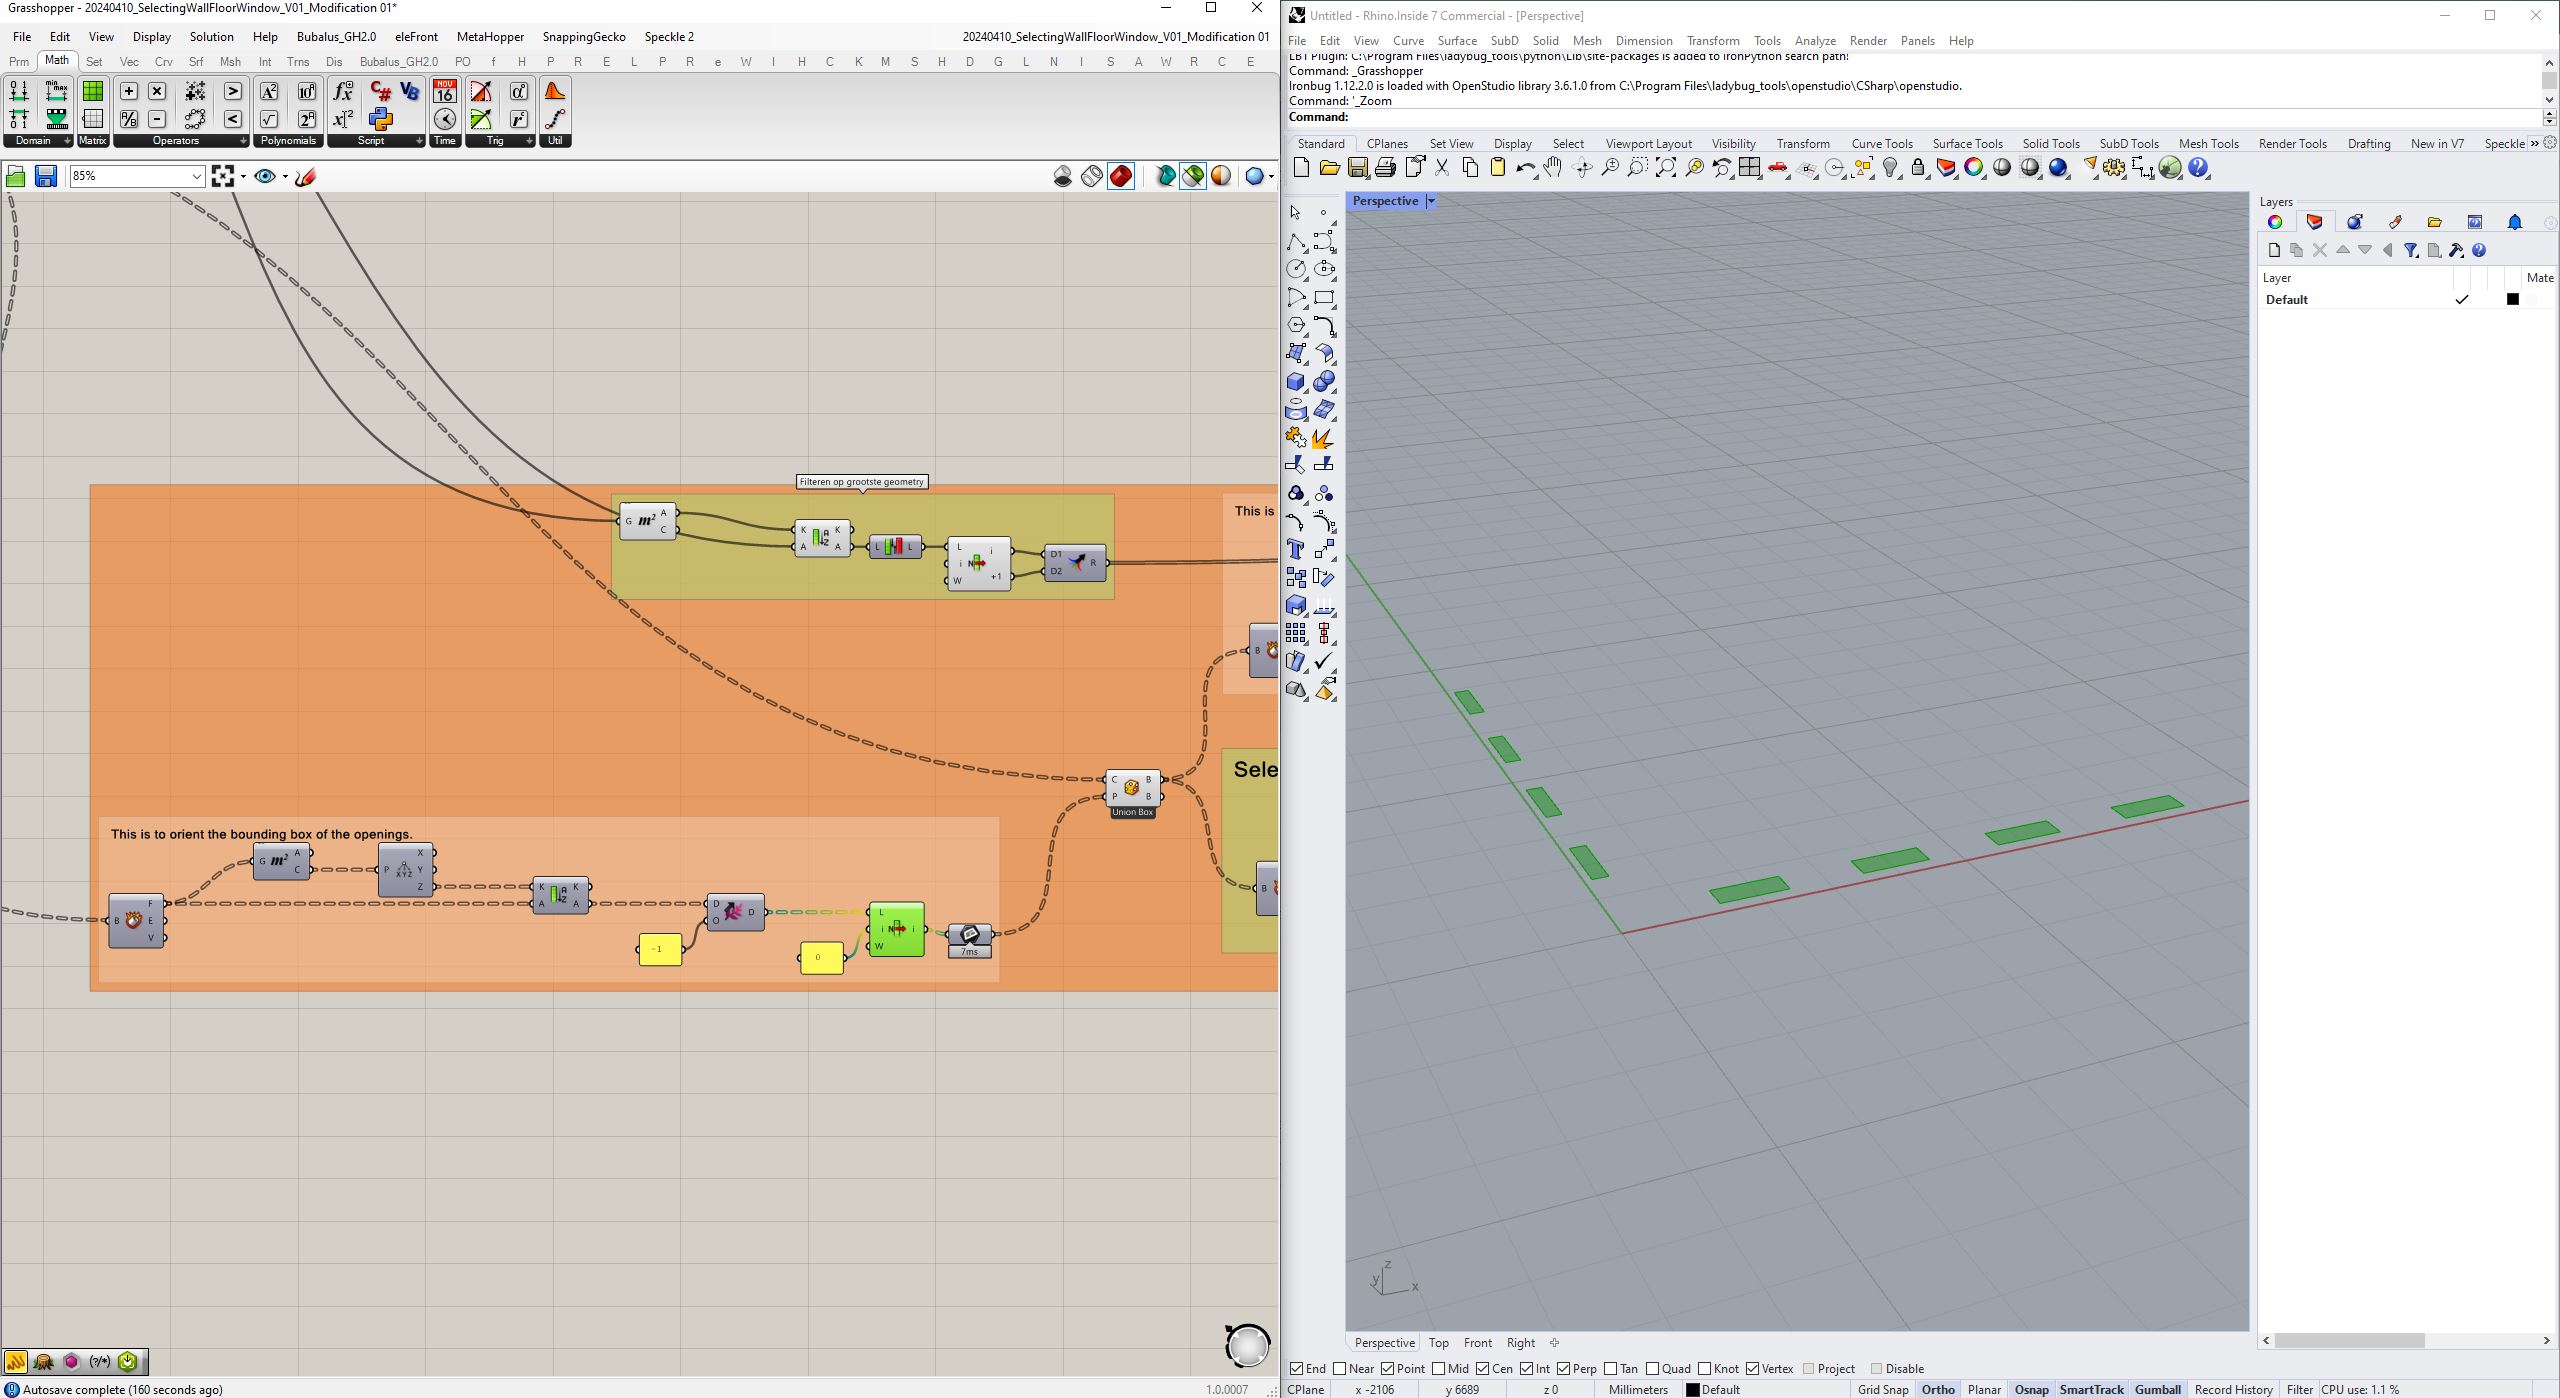Open the preview eye options dropdown arrow
Viewport: 2560px width, 1398px height.
[285, 177]
